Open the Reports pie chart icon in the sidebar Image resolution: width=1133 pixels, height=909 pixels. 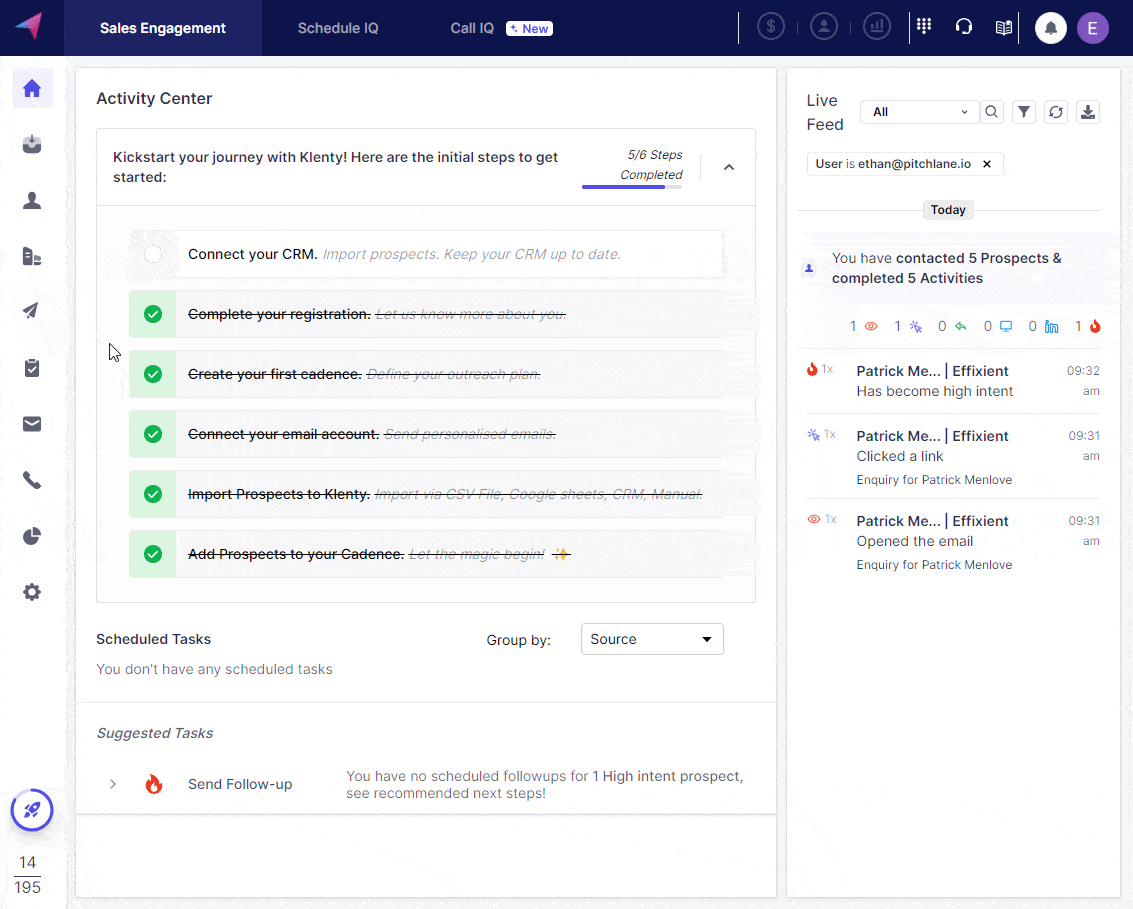[x=32, y=536]
